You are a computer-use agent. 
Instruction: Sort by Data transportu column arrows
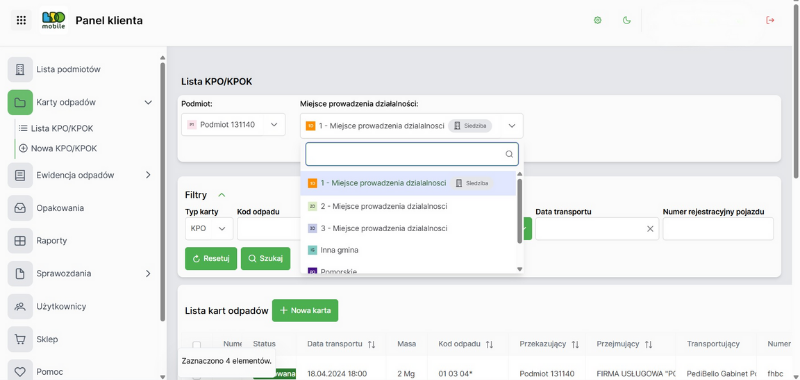click(371, 344)
